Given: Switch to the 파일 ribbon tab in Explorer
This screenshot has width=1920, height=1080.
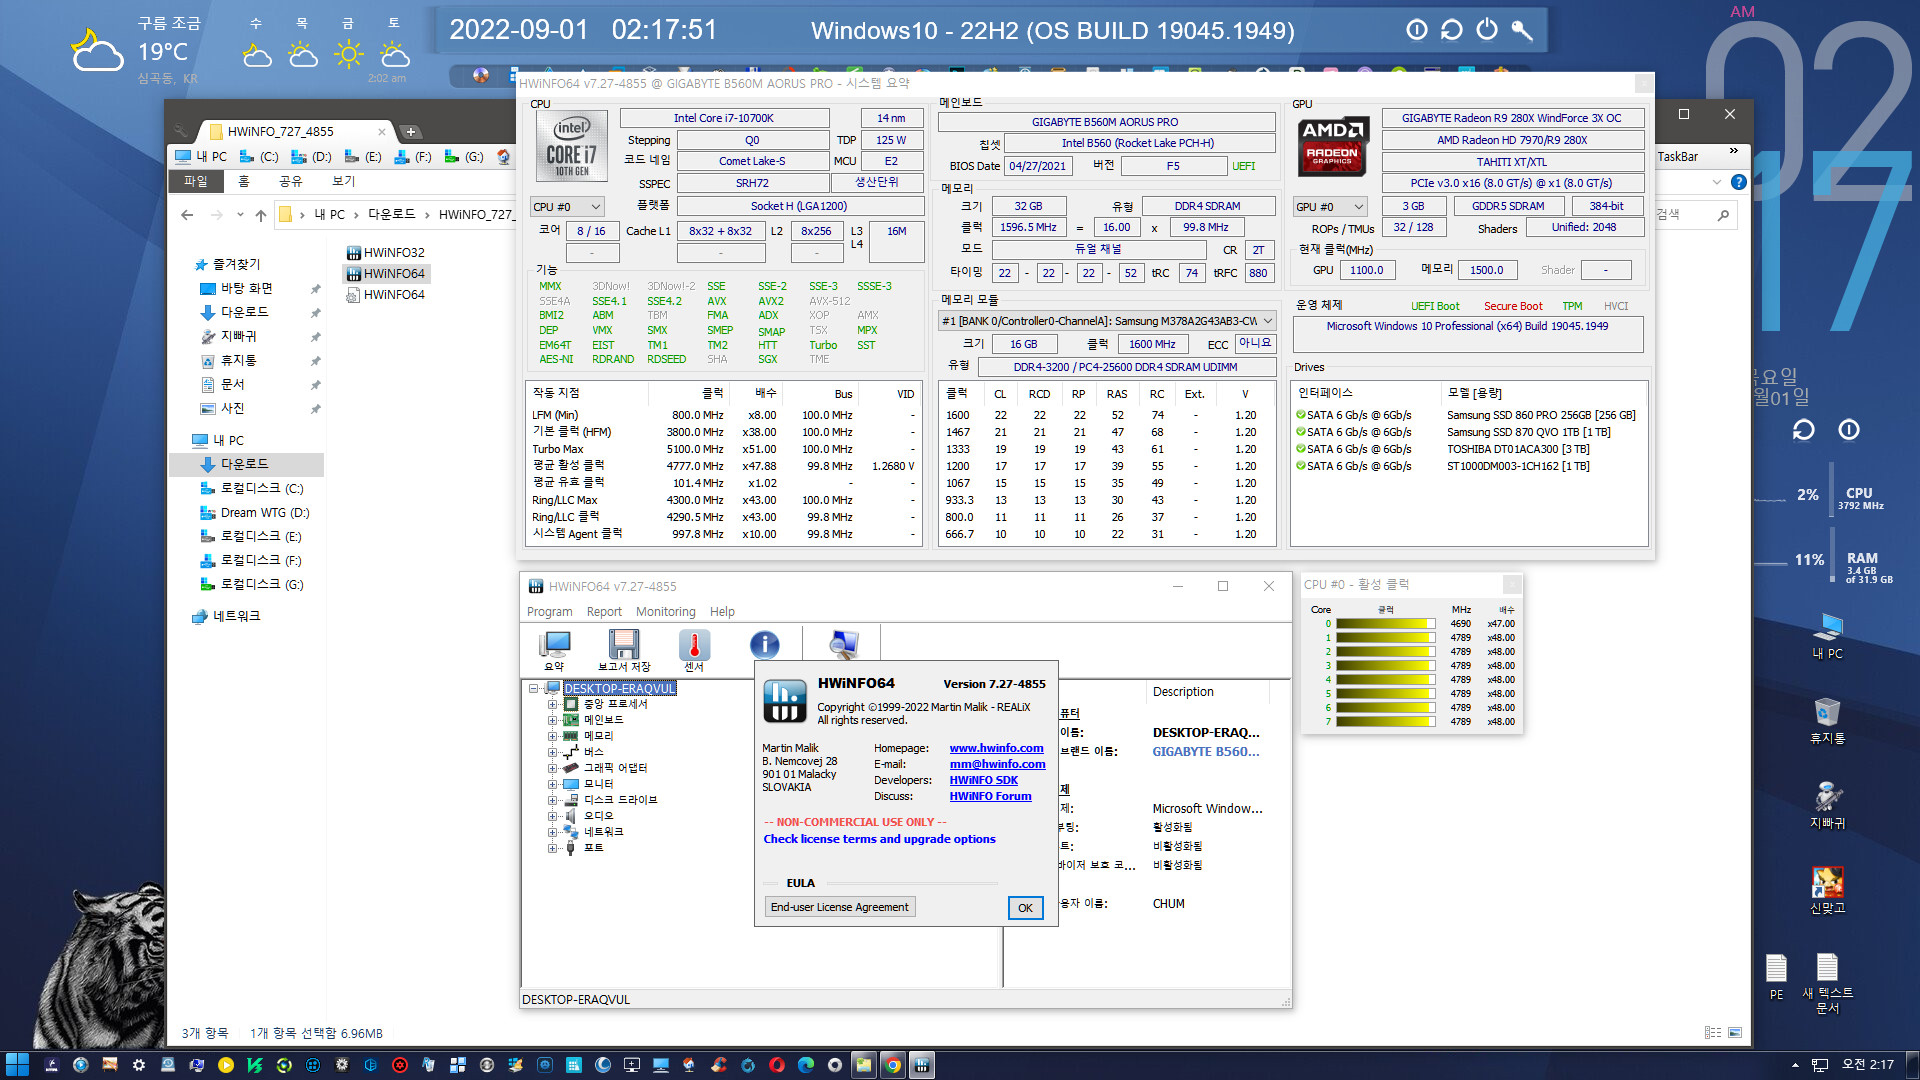Looking at the screenshot, I should [196, 182].
